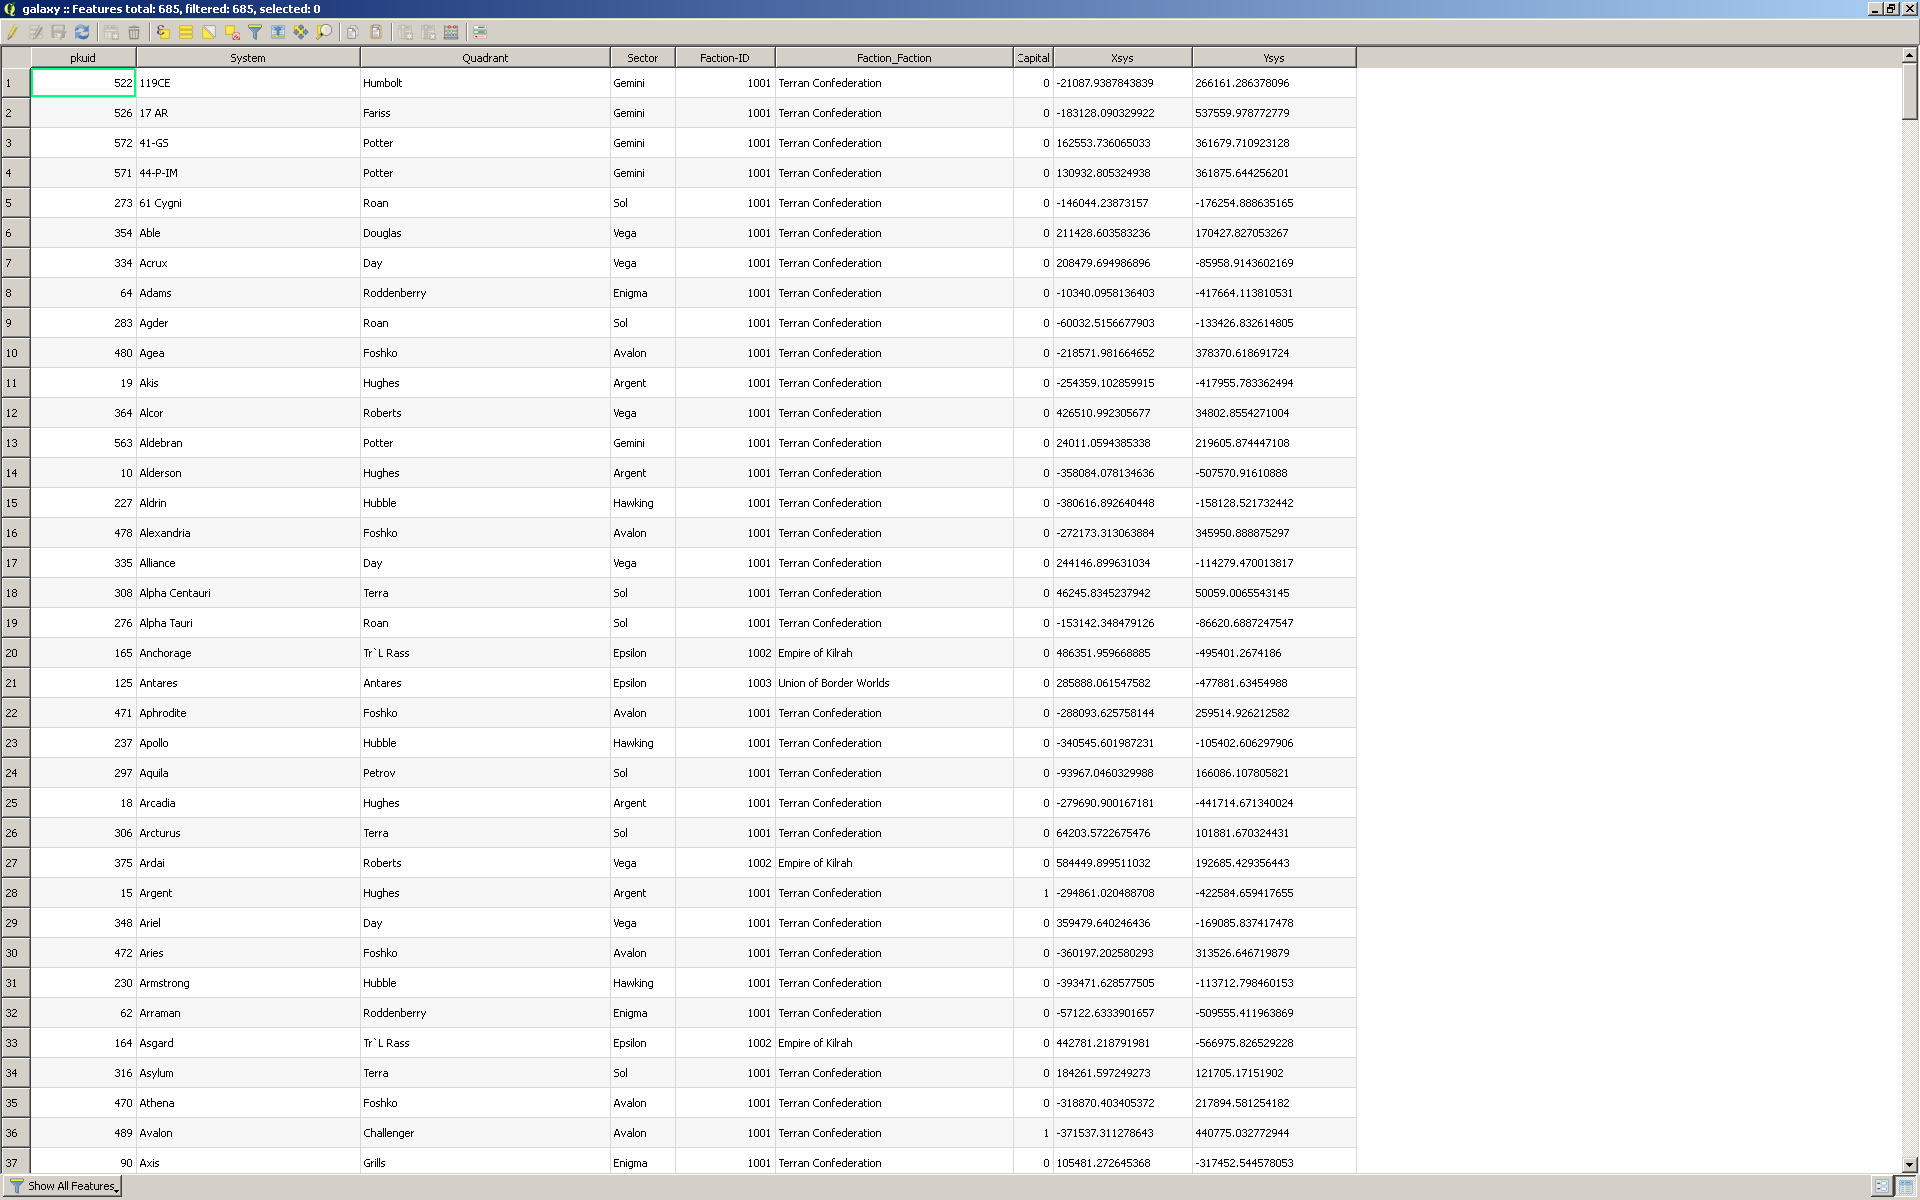Click the Reload the table icon

tap(82, 32)
